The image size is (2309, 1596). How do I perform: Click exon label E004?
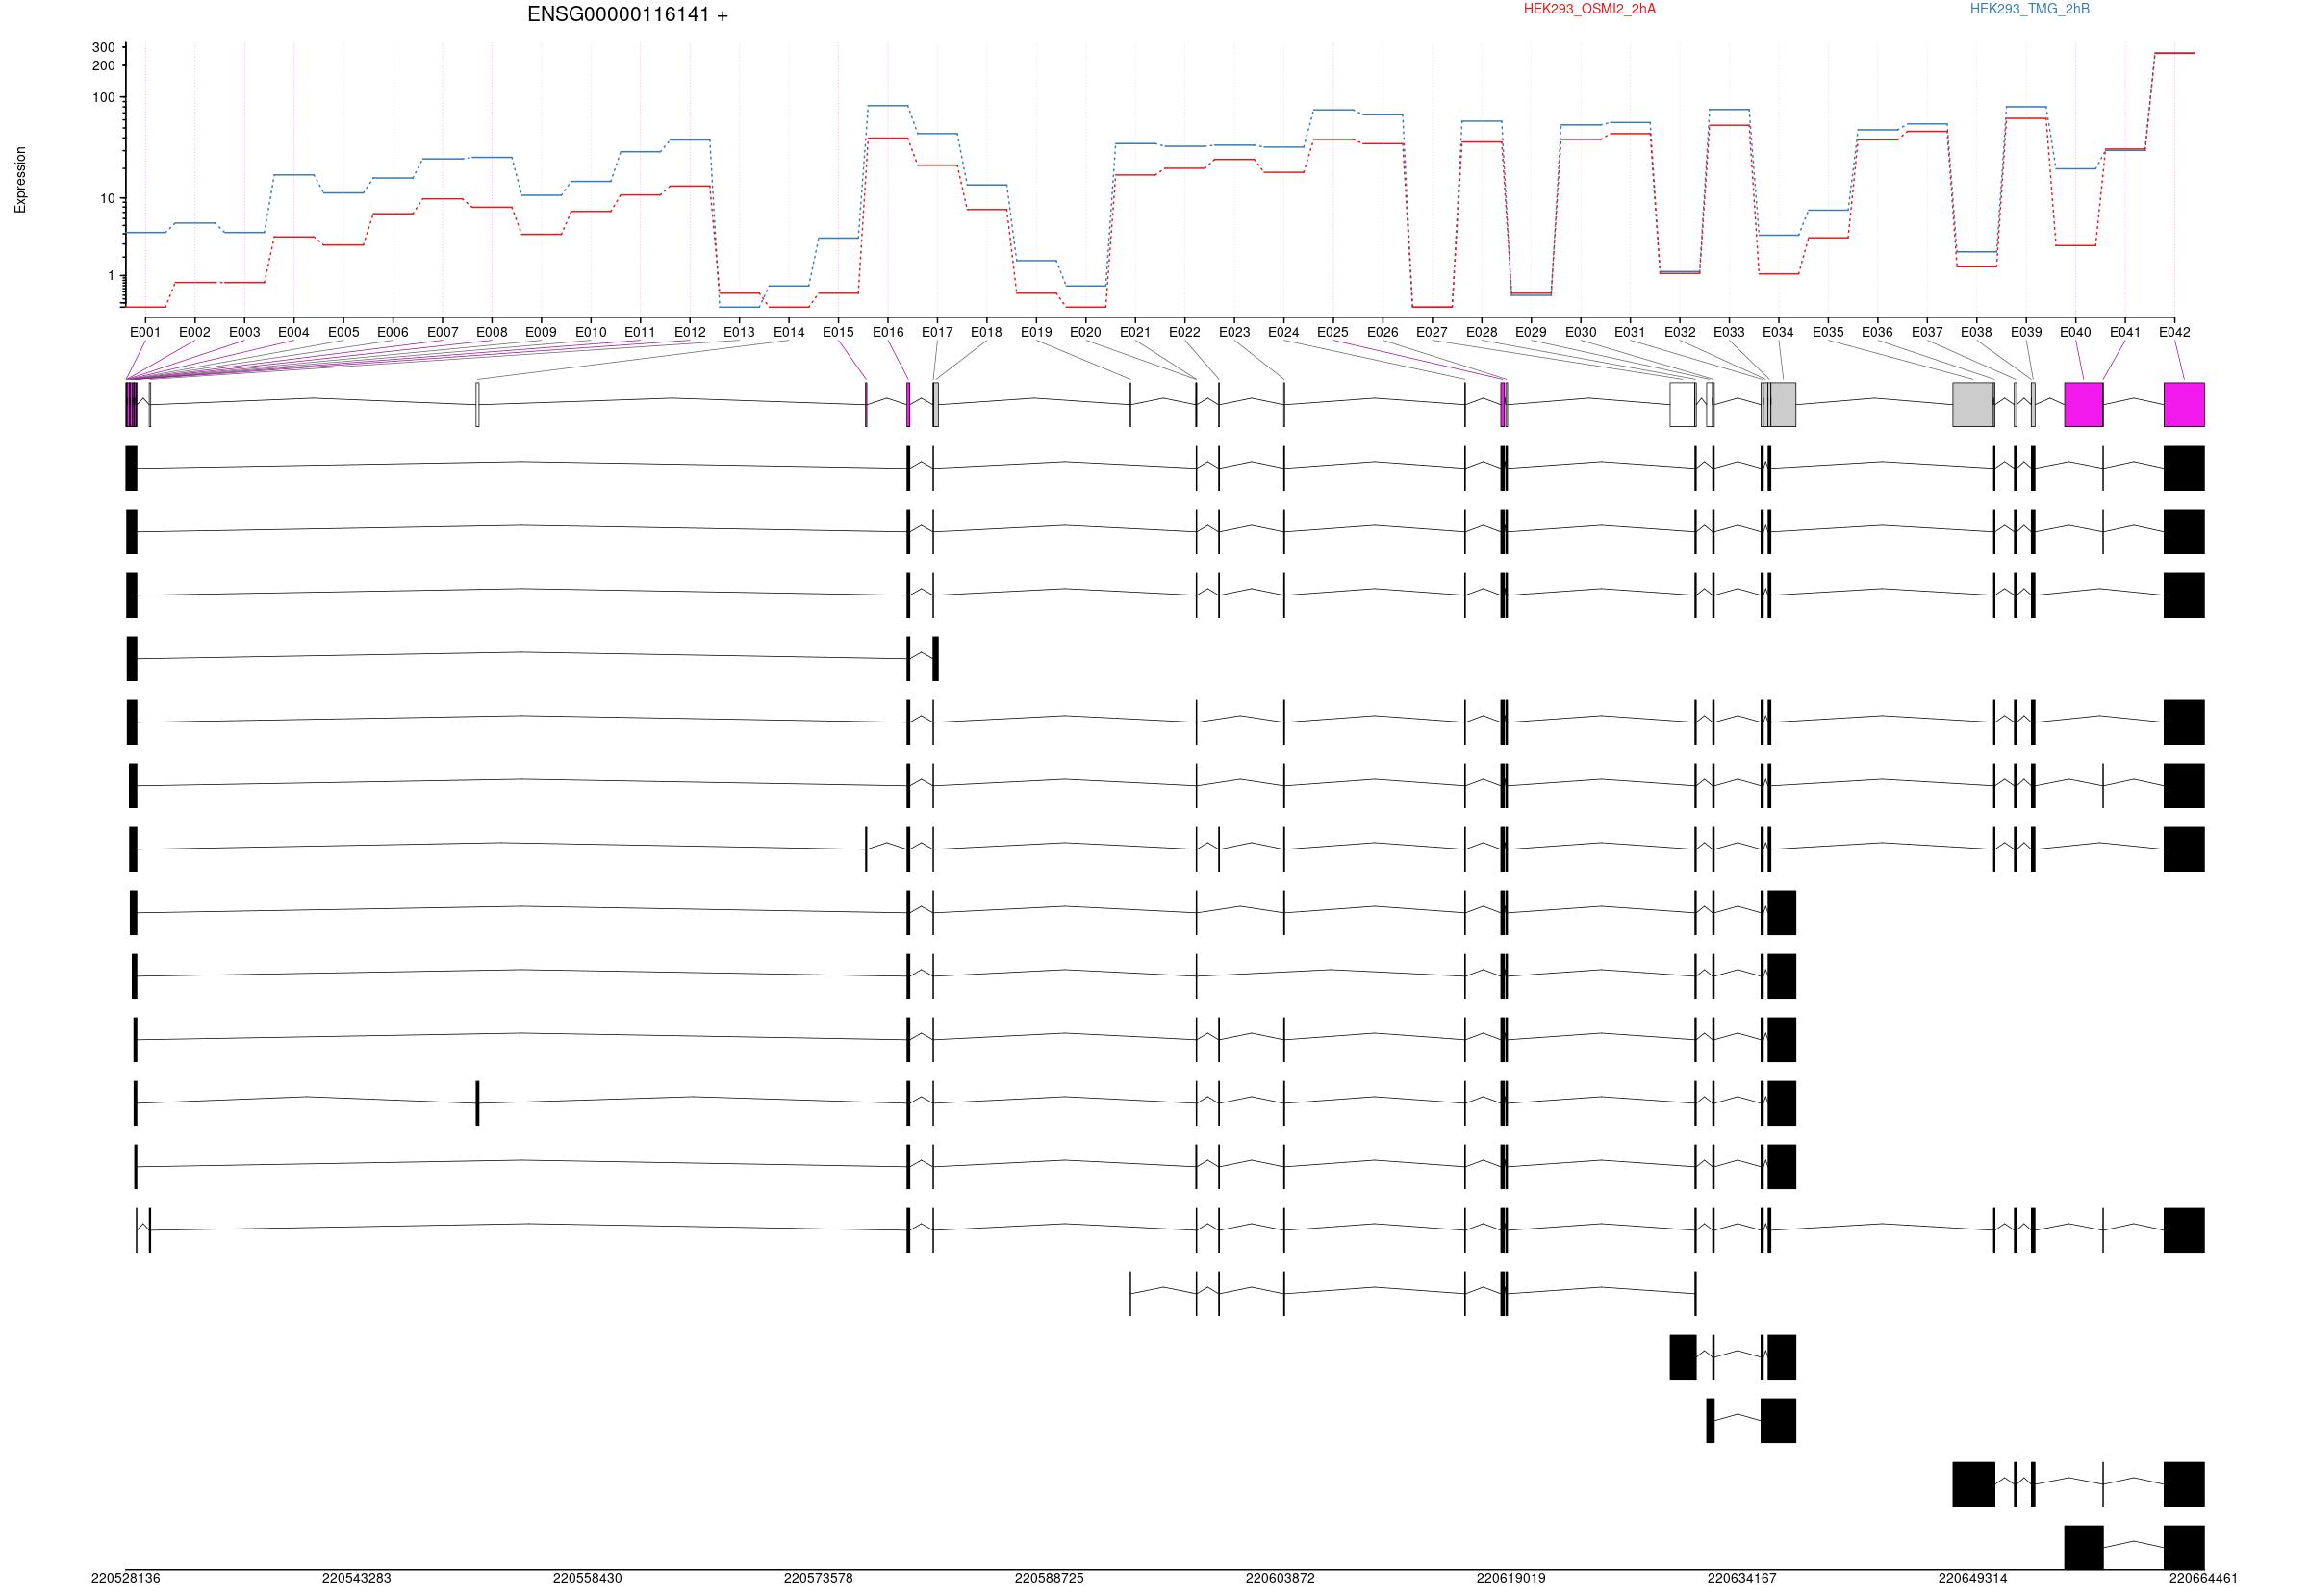coord(294,333)
